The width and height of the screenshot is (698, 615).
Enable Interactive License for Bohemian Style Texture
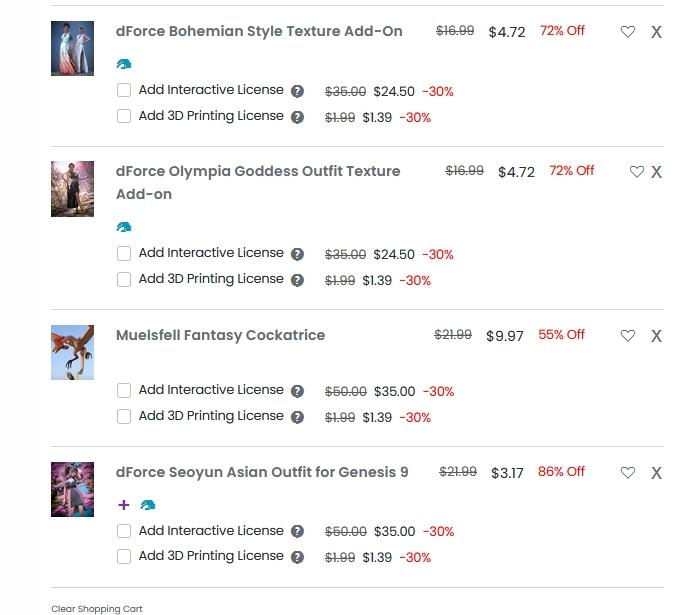pyautogui.click(x=124, y=90)
